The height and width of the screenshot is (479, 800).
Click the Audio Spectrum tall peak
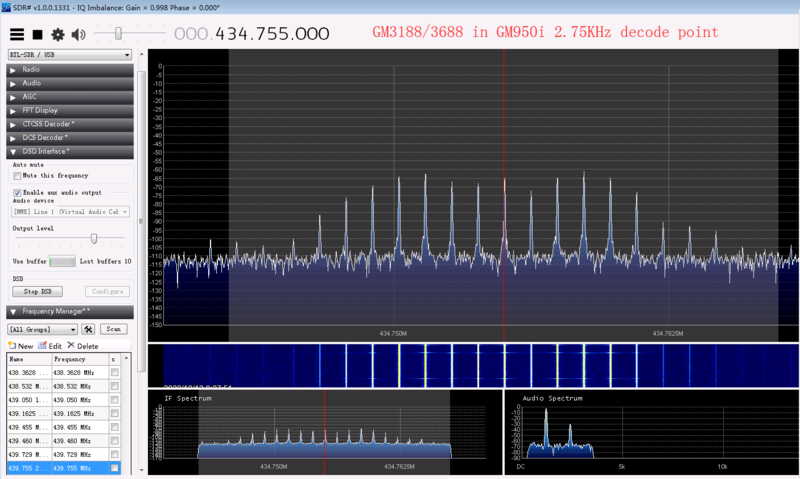click(x=546, y=426)
